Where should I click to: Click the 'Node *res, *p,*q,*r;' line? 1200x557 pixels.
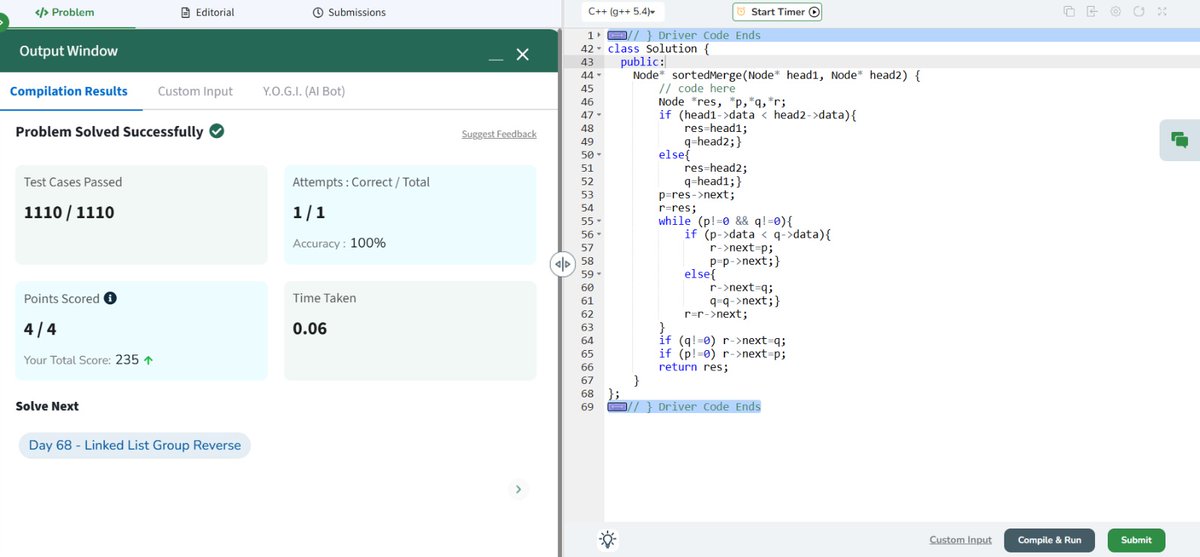[x=722, y=102]
